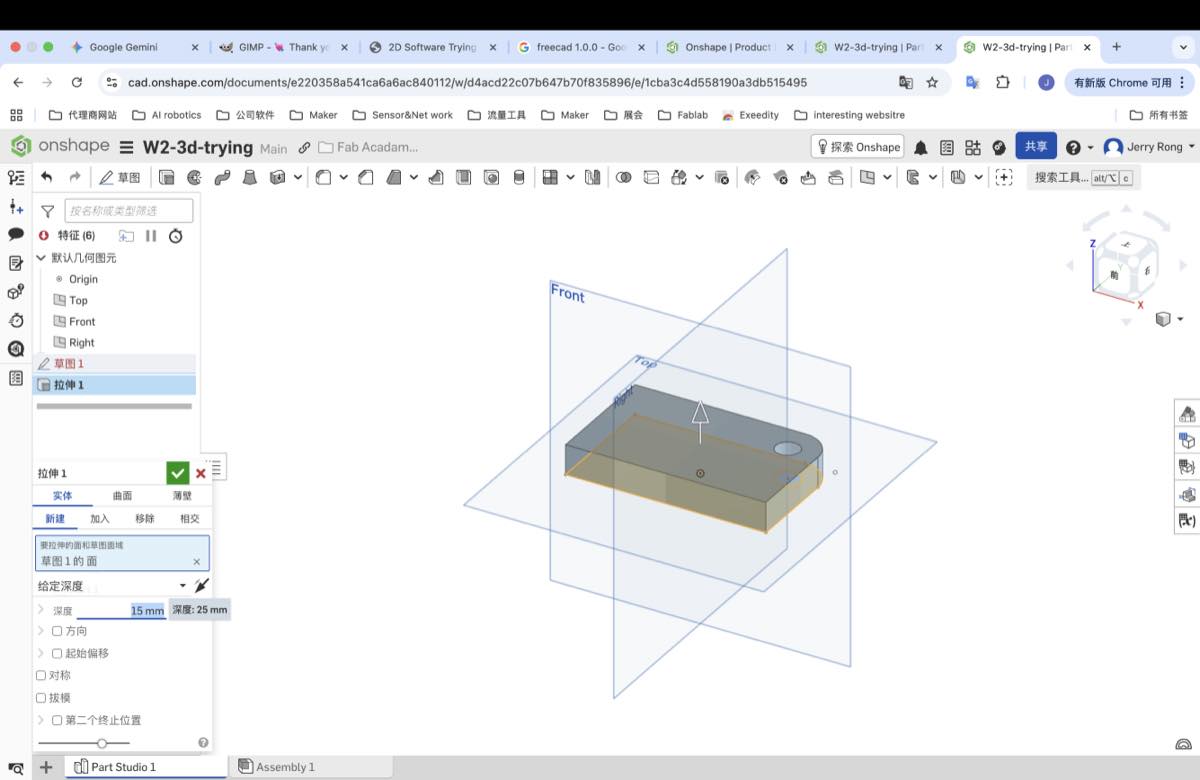This screenshot has width=1200, height=780.
Task: Select the 相交 operation tab
Action: [x=189, y=518]
